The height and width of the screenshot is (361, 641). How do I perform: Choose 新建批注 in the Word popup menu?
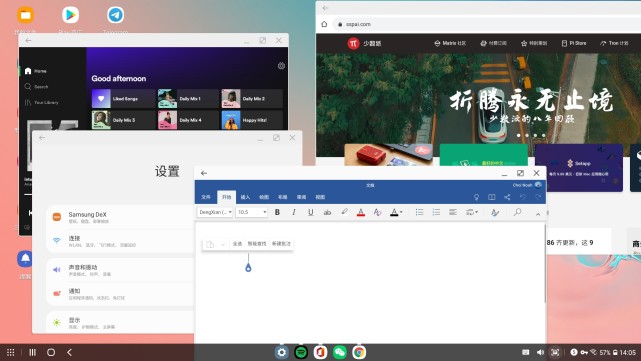281,244
